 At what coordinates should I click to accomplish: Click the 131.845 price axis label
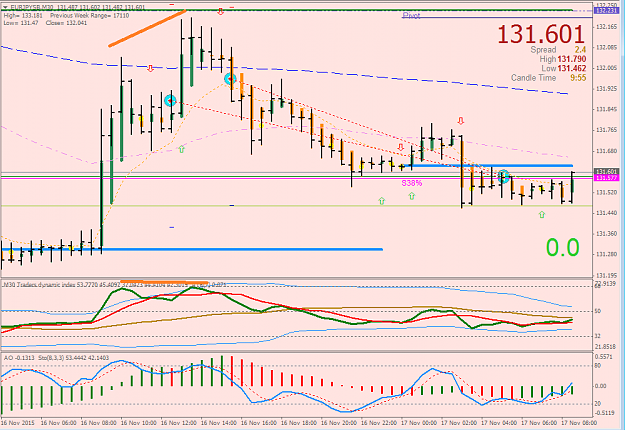click(x=606, y=109)
